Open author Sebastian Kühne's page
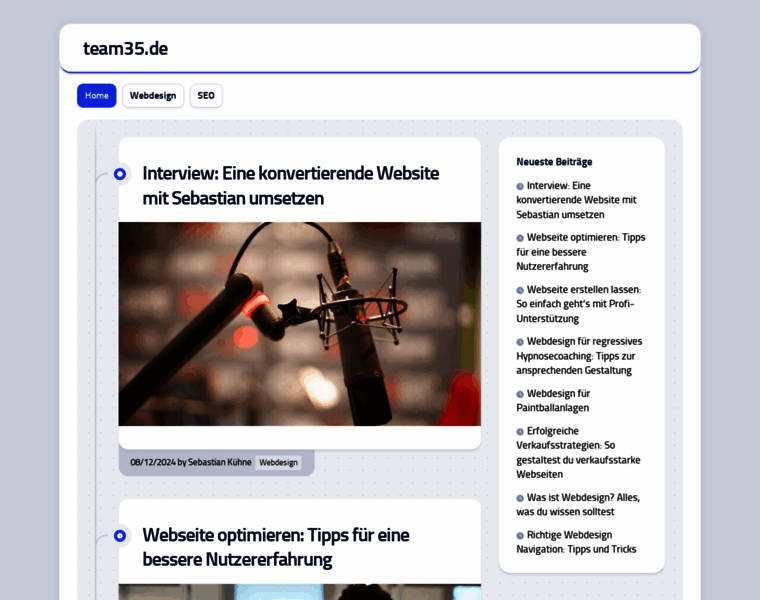 coord(219,463)
